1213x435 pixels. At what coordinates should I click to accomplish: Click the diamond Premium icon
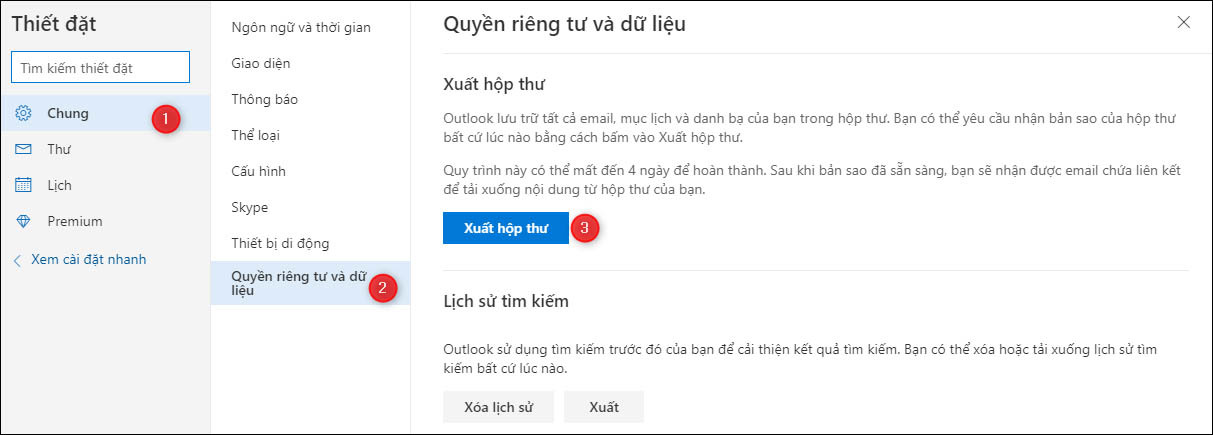[x=24, y=221]
